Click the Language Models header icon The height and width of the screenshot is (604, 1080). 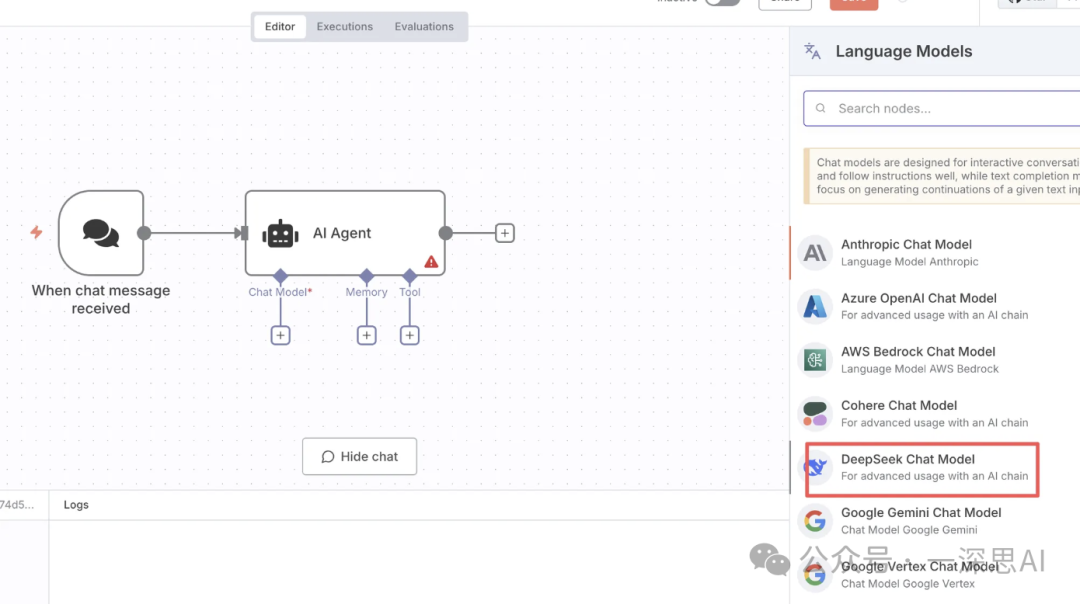[813, 52]
